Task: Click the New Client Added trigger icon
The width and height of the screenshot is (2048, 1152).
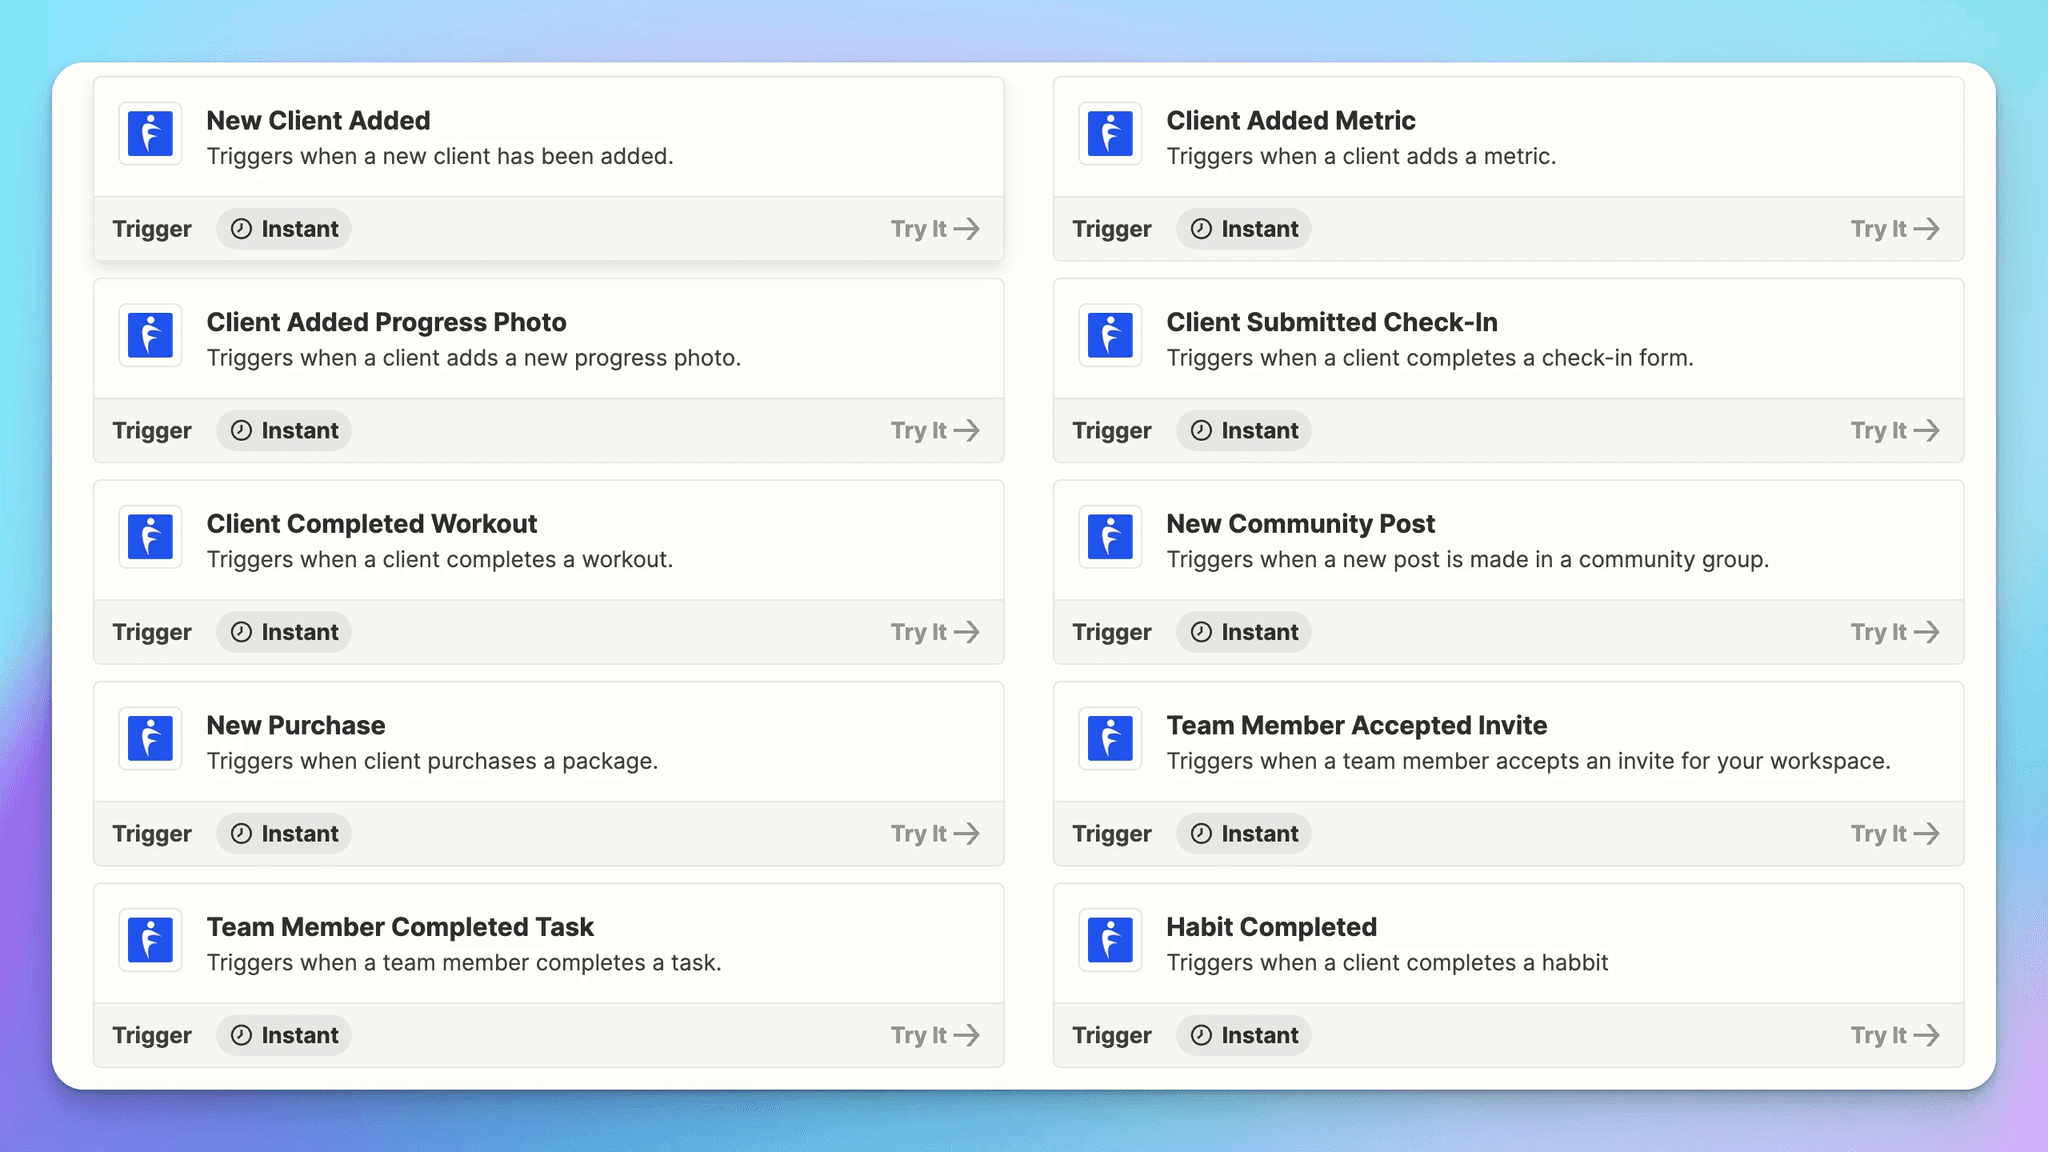Action: [152, 134]
